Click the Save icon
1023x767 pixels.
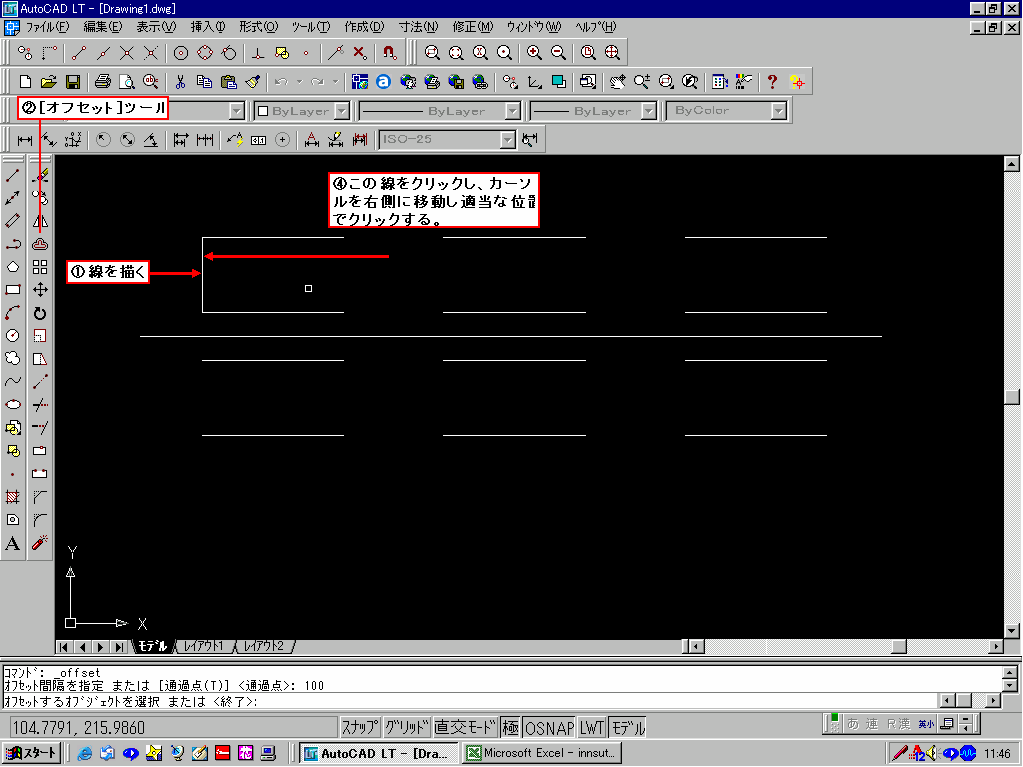pos(72,82)
